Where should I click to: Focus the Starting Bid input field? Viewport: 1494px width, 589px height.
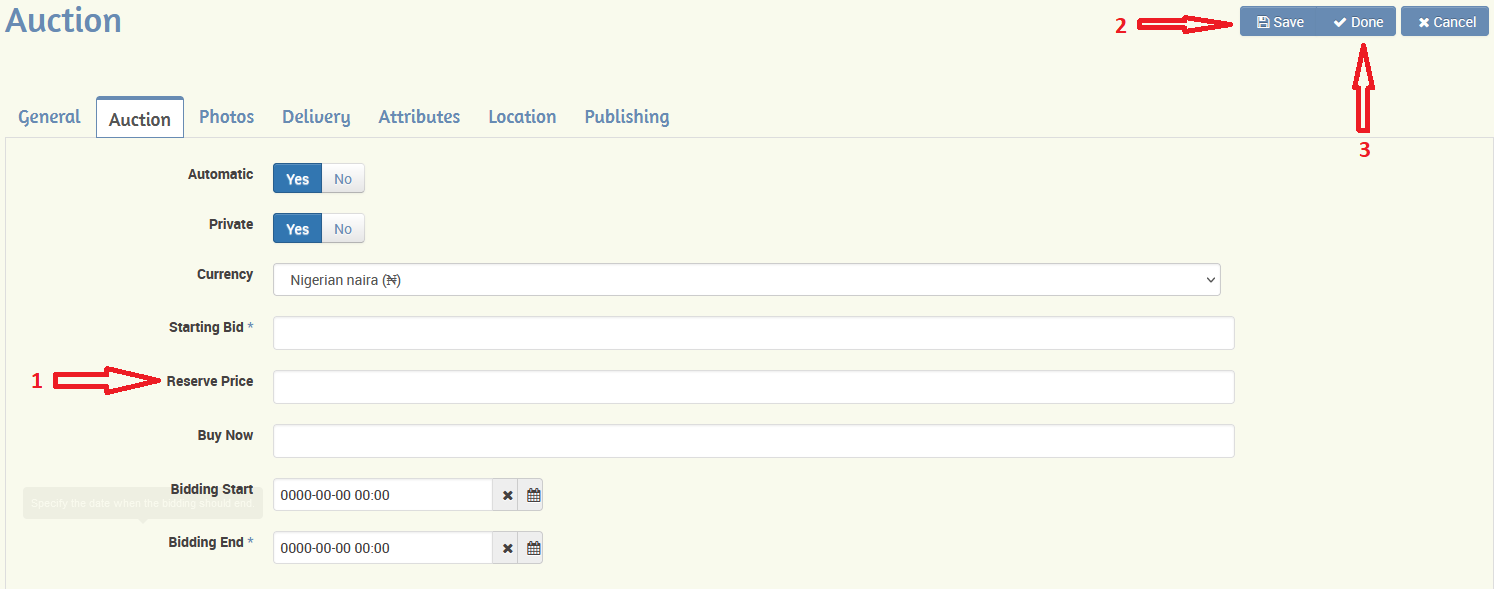click(x=753, y=333)
